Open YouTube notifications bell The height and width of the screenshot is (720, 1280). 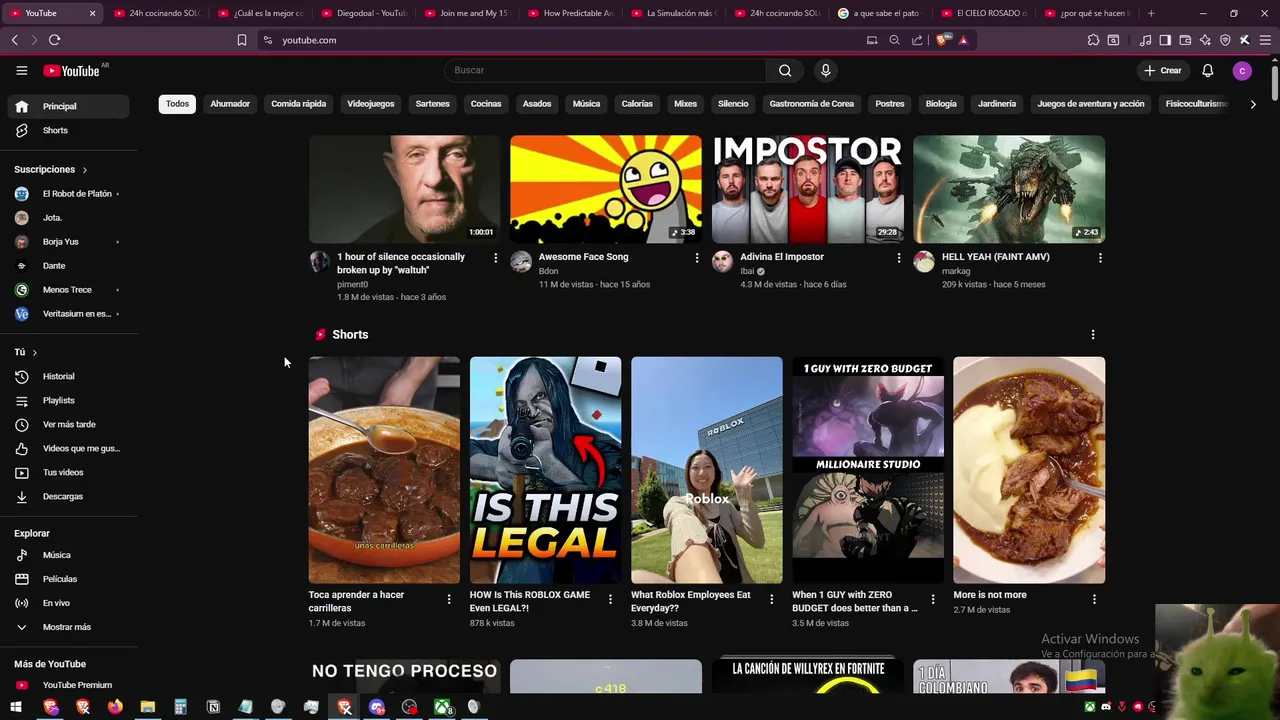click(1207, 70)
